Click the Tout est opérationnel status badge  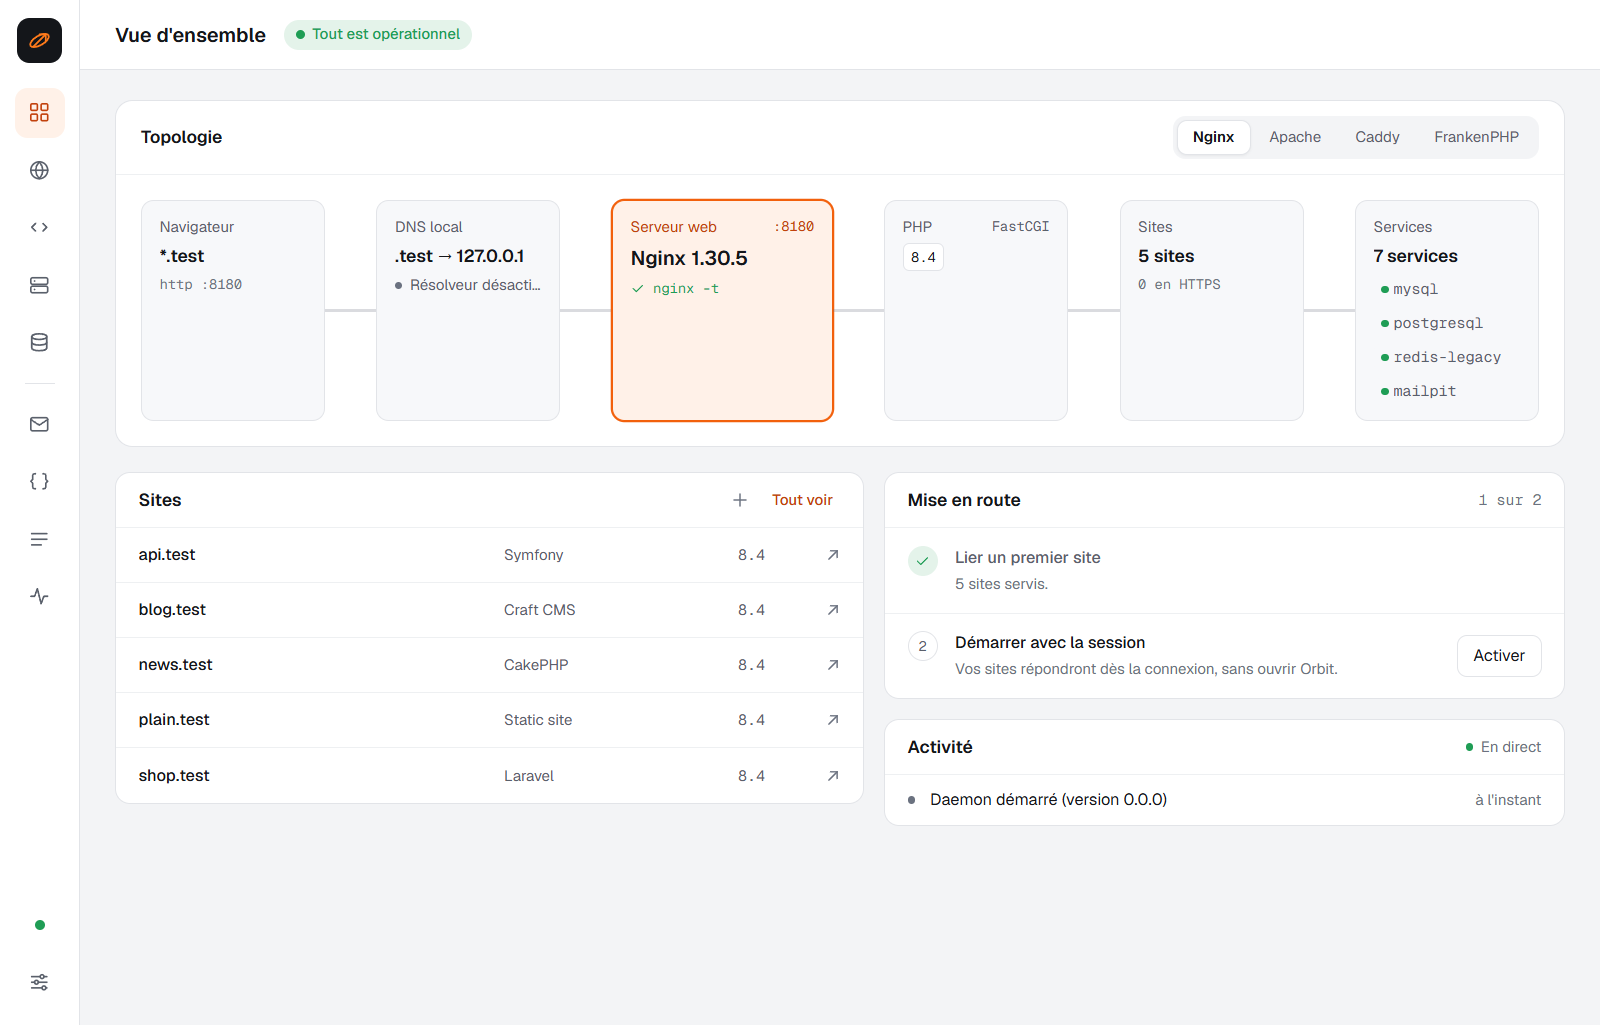click(x=378, y=34)
